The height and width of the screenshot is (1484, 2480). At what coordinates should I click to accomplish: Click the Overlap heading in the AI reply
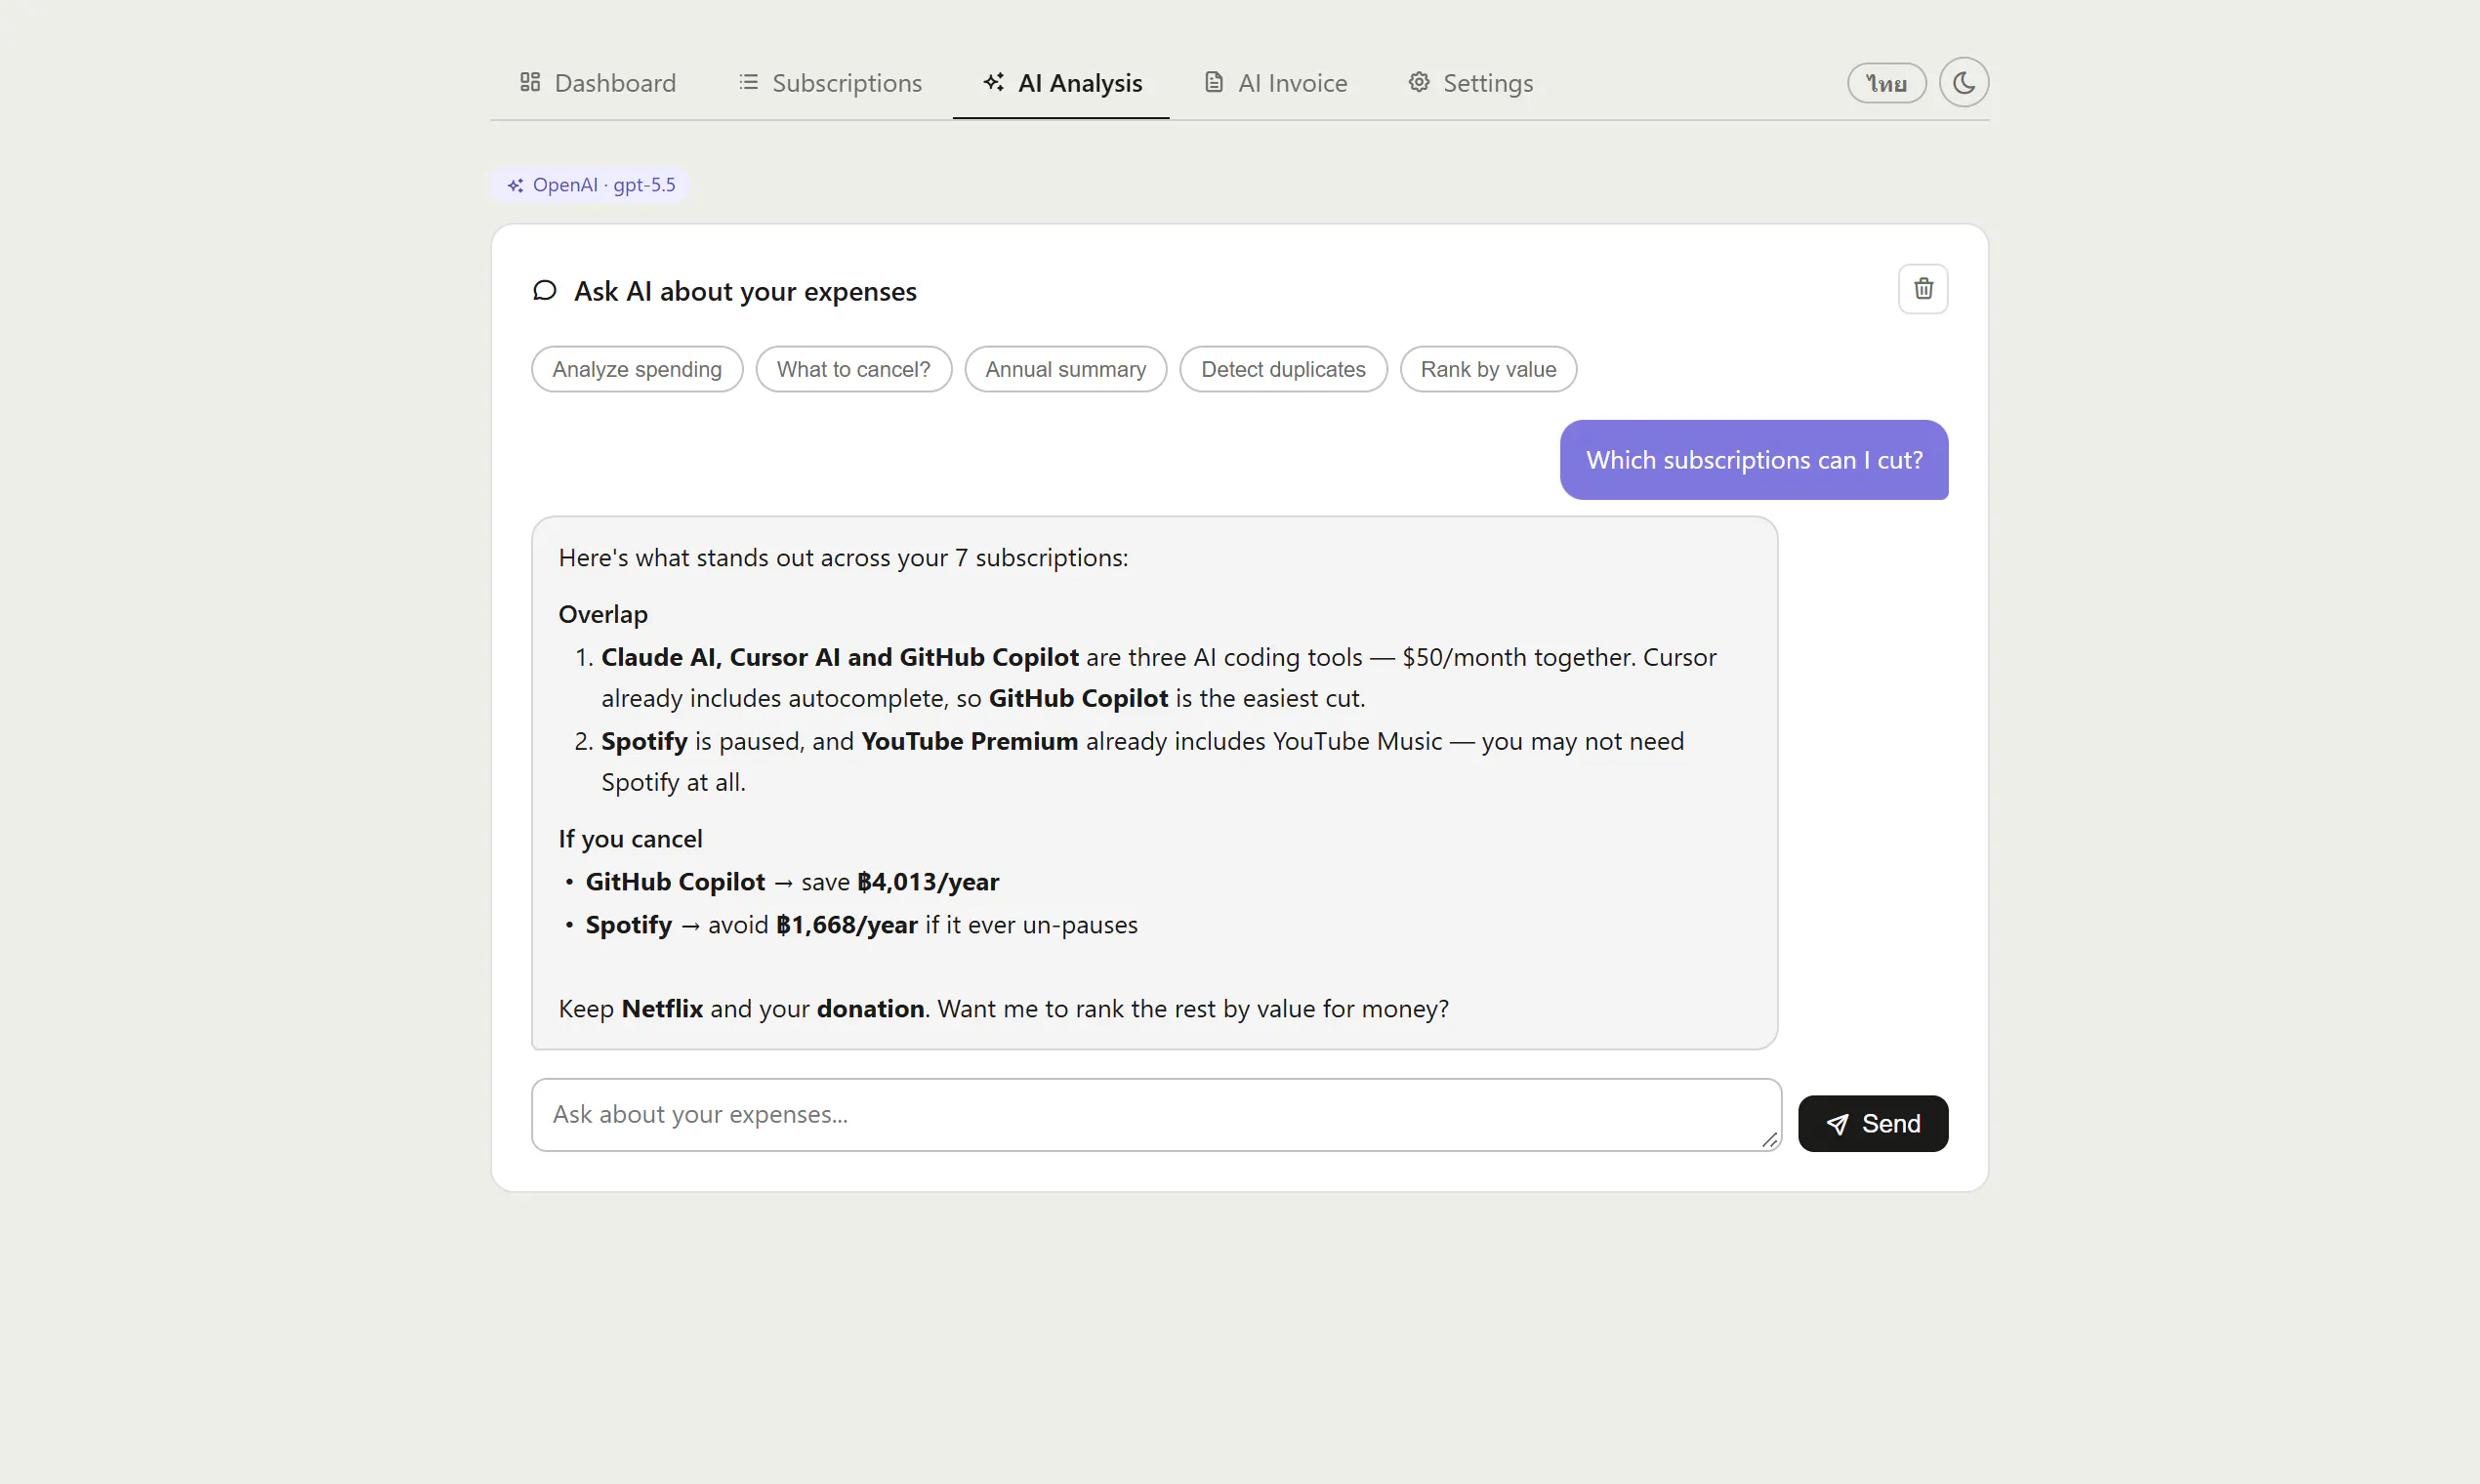pyautogui.click(x=603, y=614)
